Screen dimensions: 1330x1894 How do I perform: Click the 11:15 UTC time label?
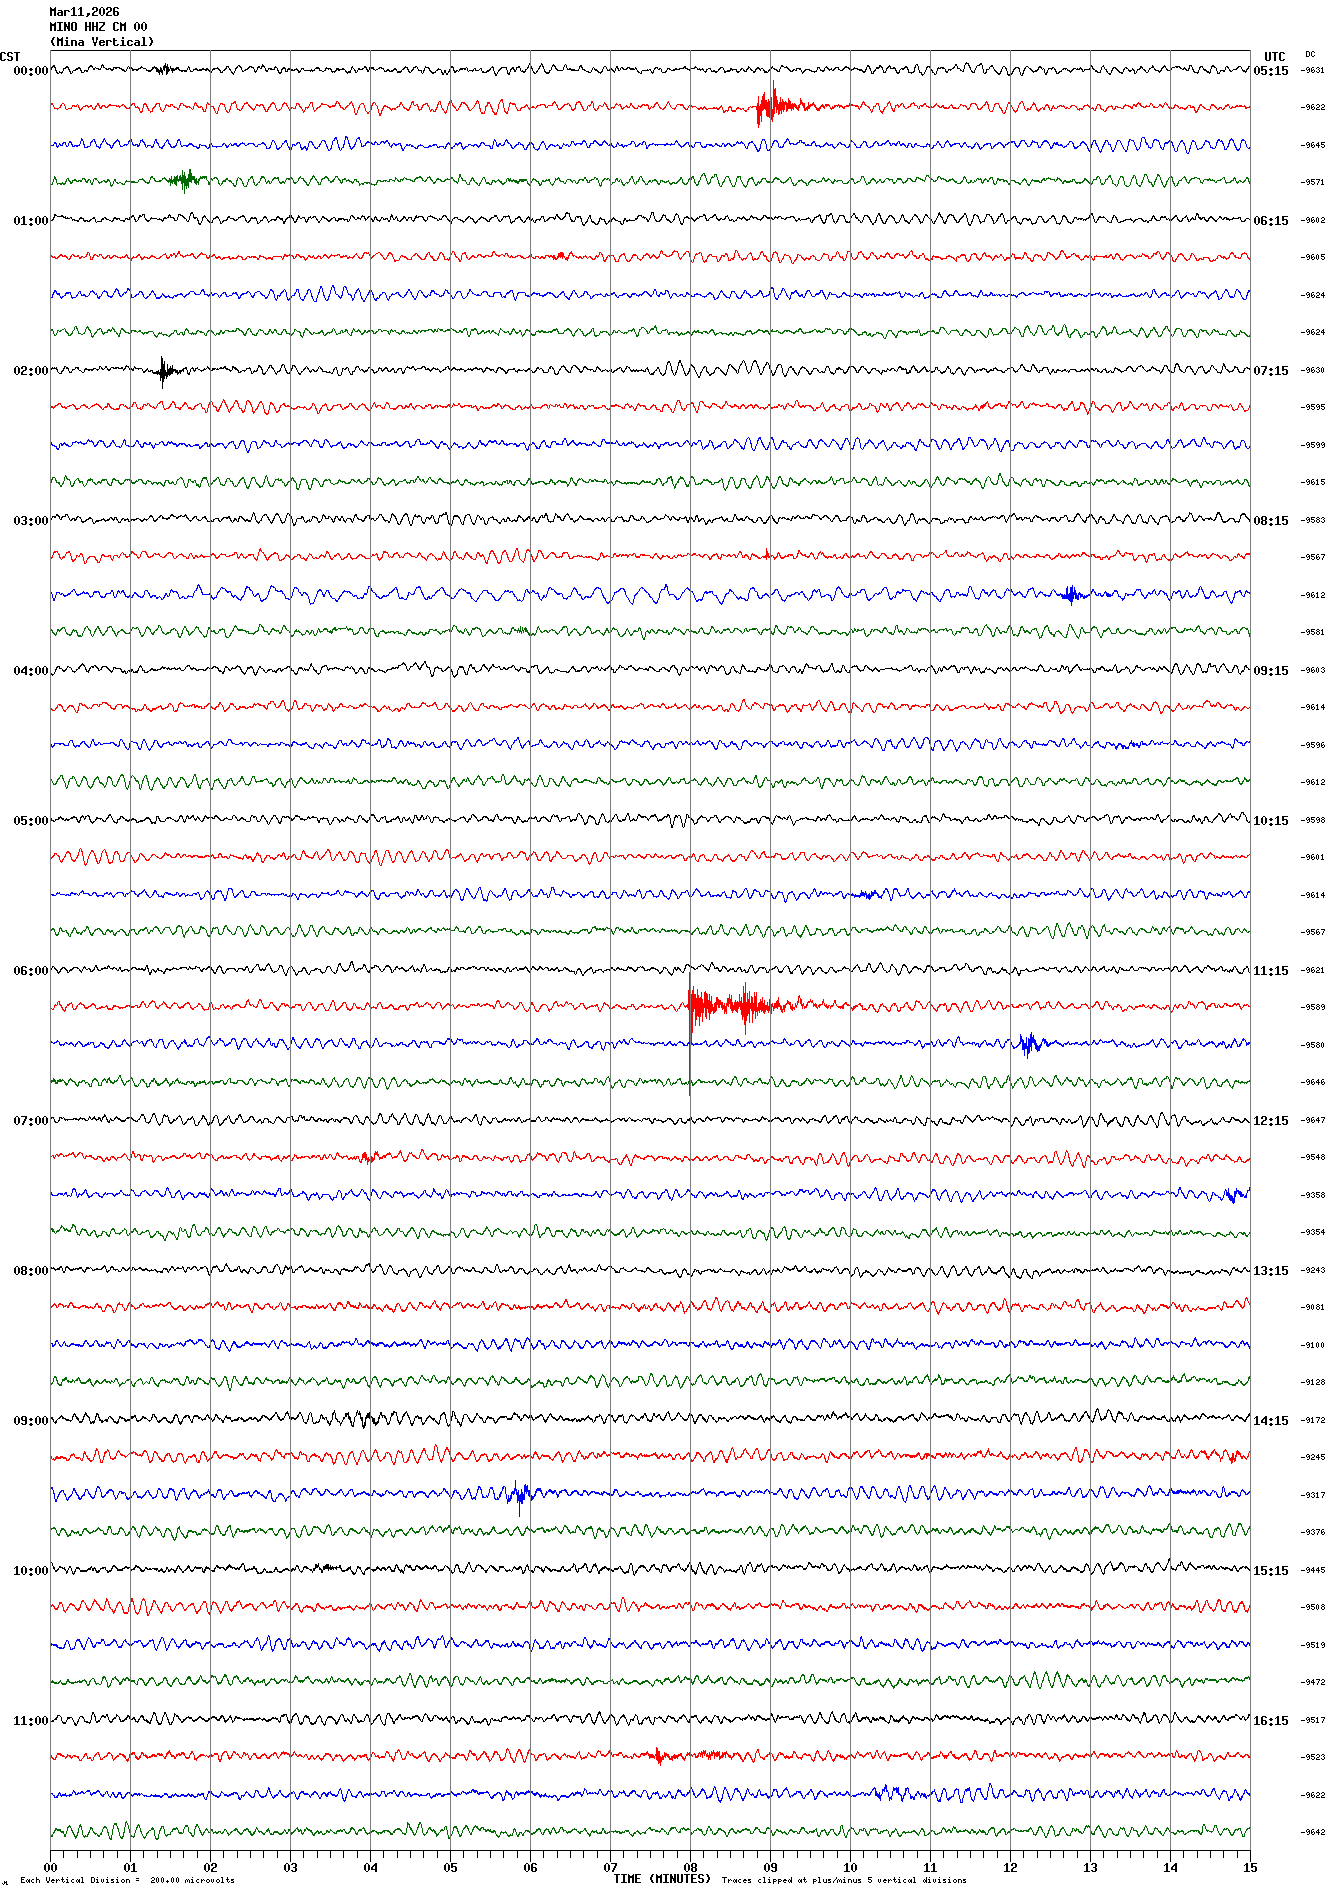click(x=1271, y=971)
